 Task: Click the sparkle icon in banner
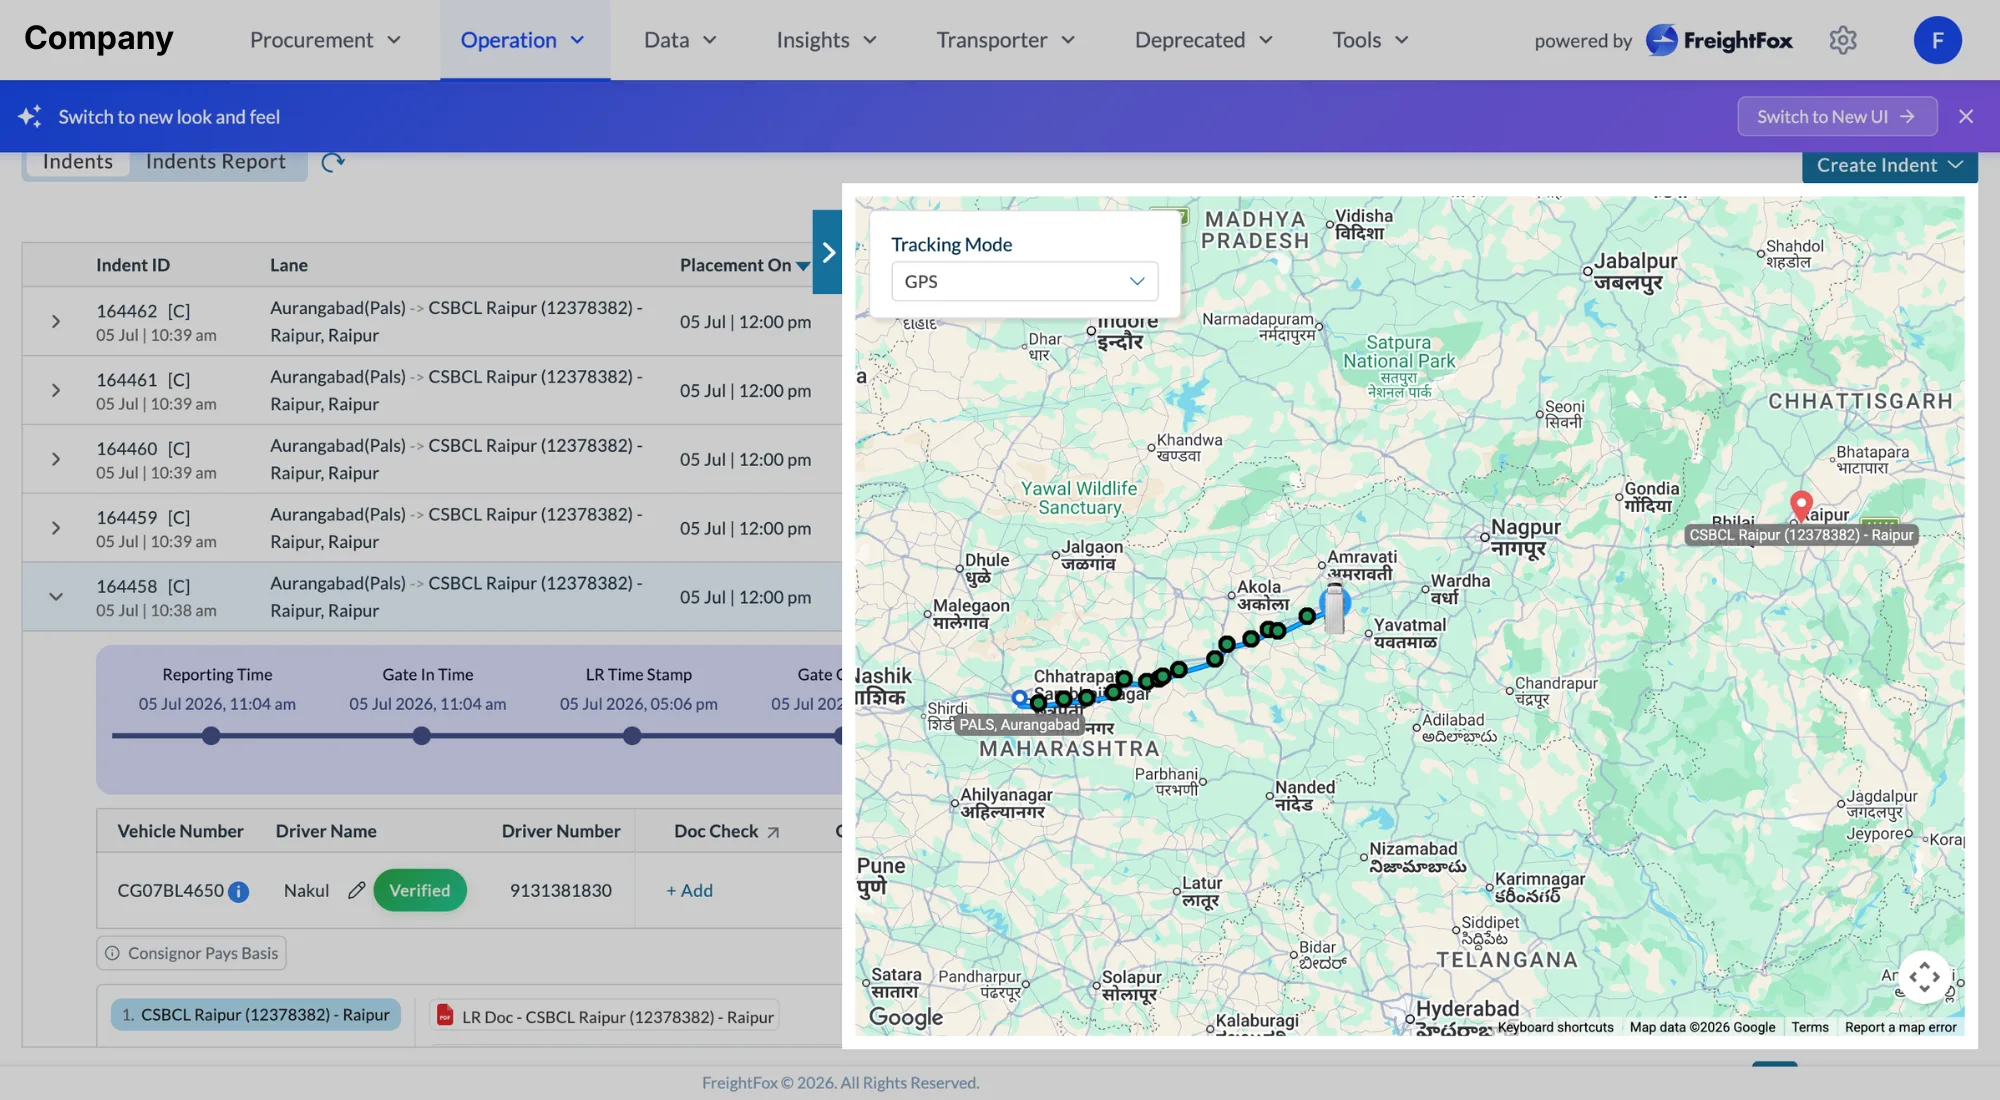[30, 116]
